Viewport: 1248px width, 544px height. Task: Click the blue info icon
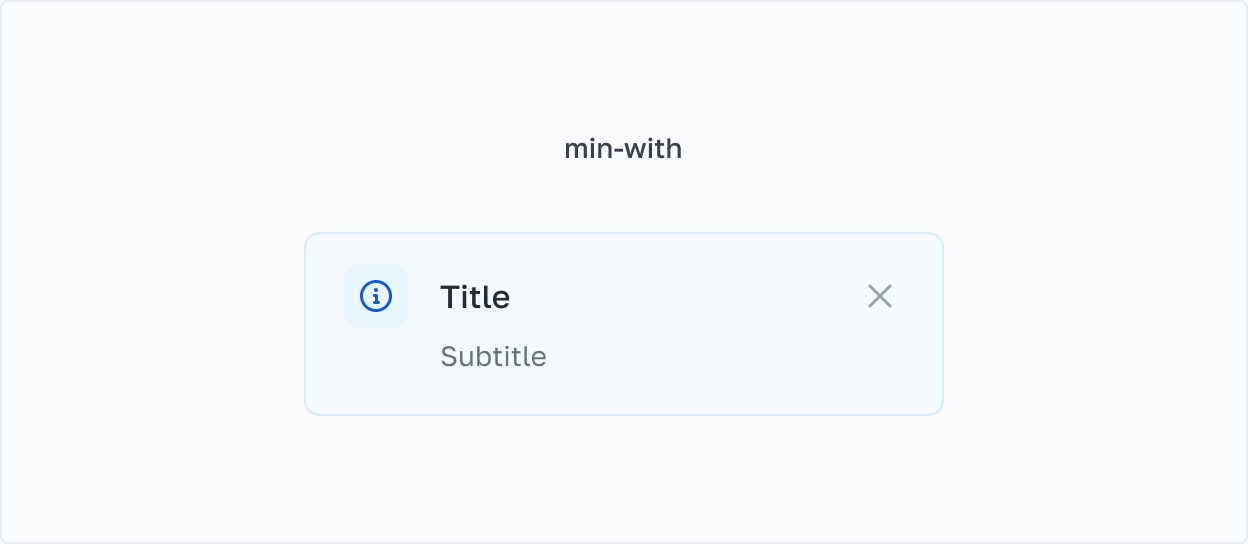coord(376,296)
